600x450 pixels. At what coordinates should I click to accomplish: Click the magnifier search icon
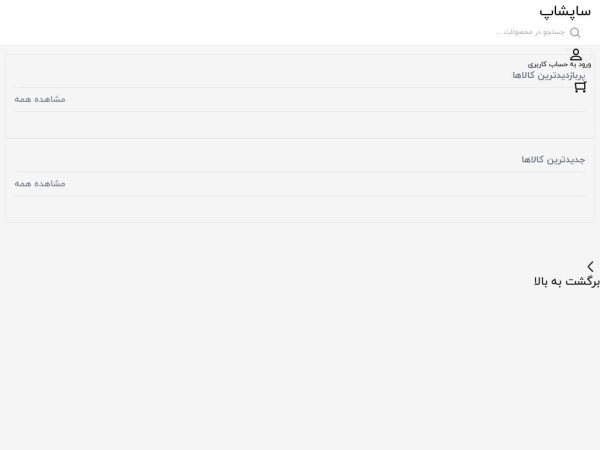[575, 33]
